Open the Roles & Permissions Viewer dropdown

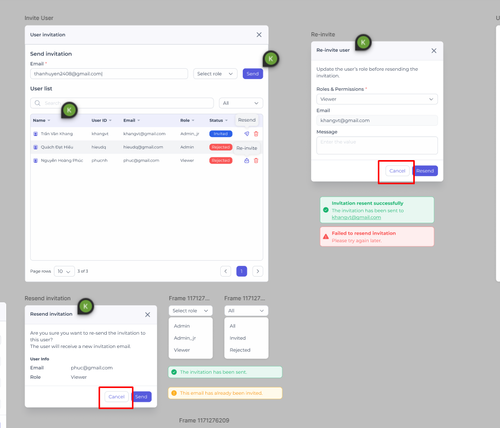(x=377, y=99)
